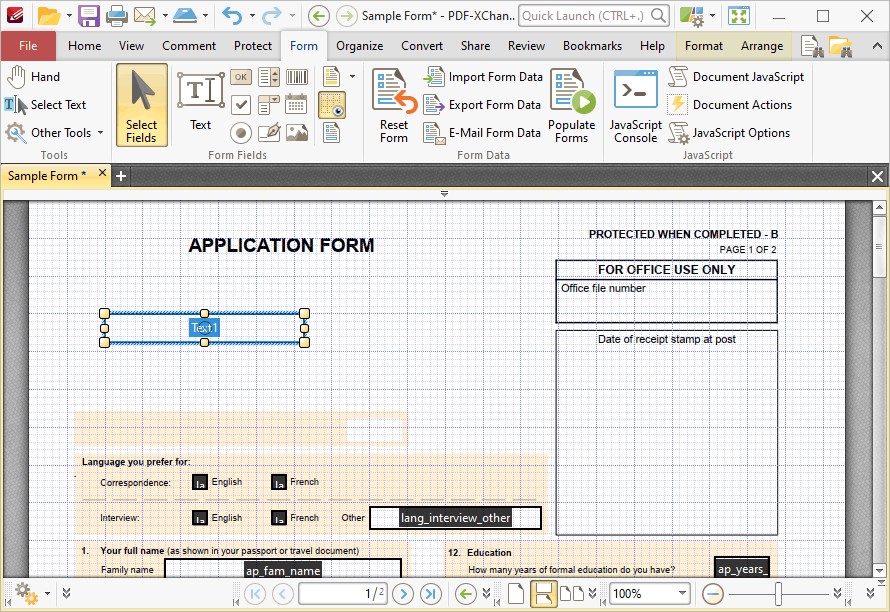Open the zoom level 100% dropdown
The image size is (890, 612).
pyautogui.click(x=682, y=593)
